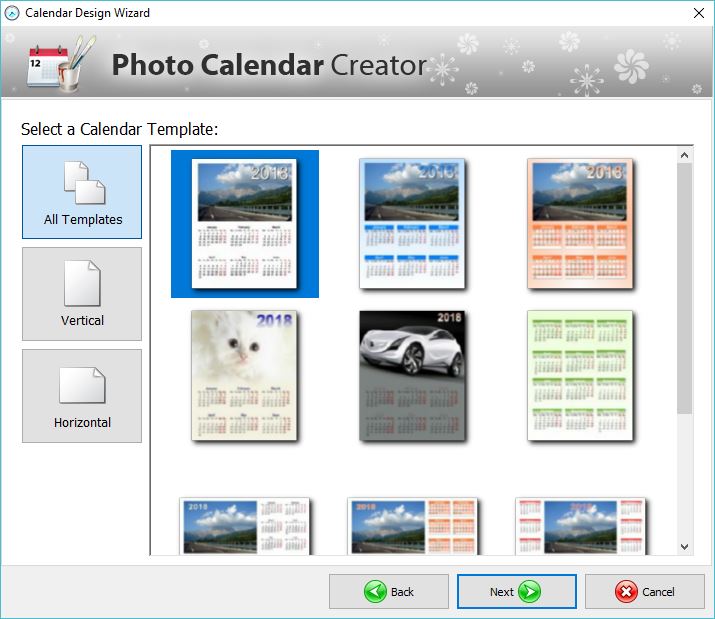Screen dimensions: 715x619
Task: Select the horizontal template with red side months
Action: coord(580,526)
